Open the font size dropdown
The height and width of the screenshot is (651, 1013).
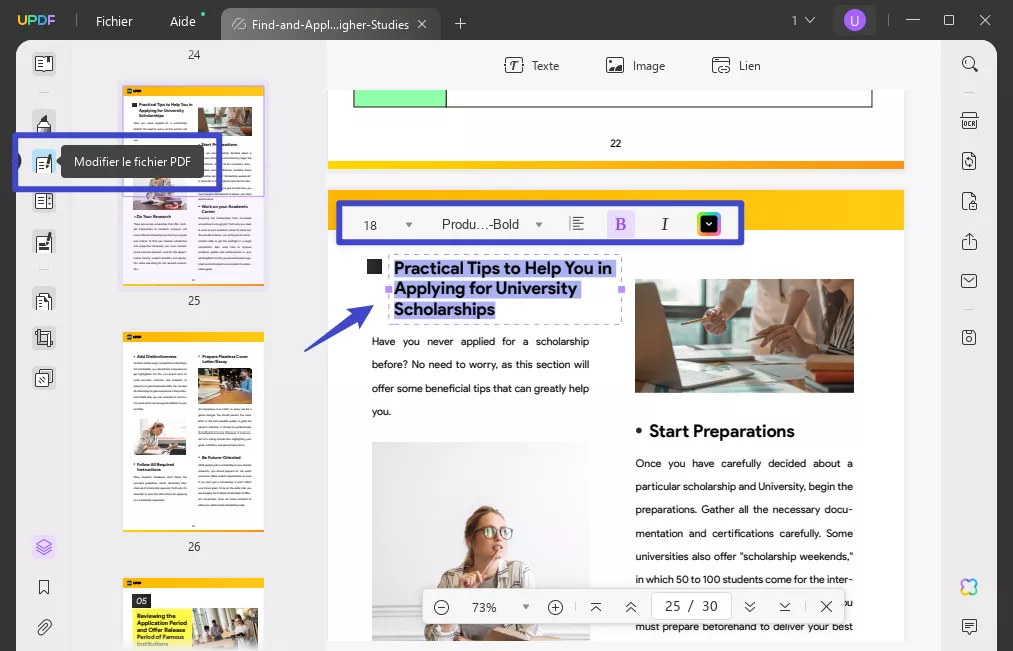click(407, 224)
